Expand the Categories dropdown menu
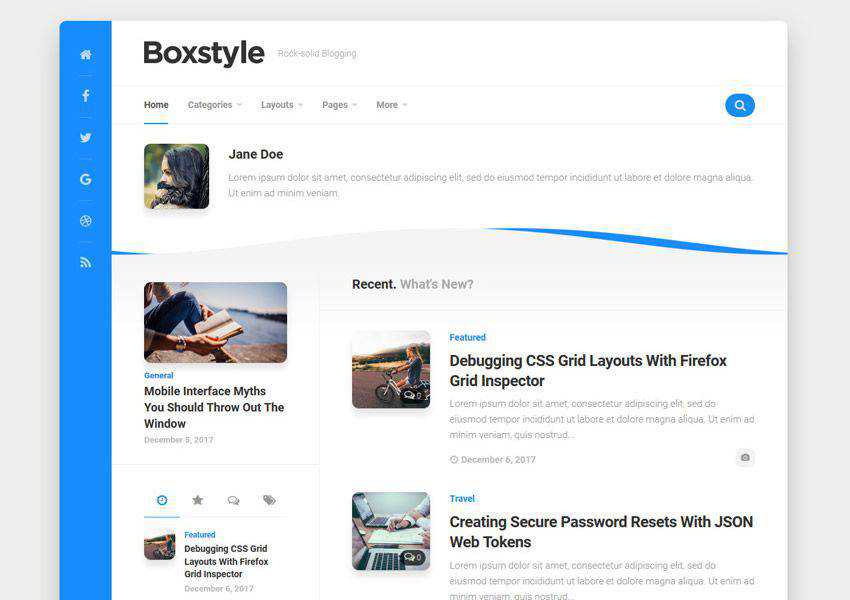Image resolution: width=850 pixels, height=600 pixels. tap(214, 105)
